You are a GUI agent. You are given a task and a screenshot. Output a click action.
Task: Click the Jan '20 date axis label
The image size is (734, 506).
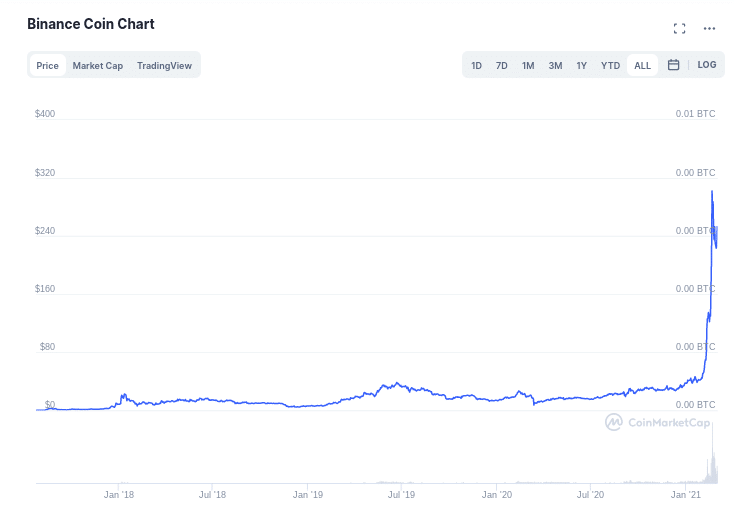[497, 495]
